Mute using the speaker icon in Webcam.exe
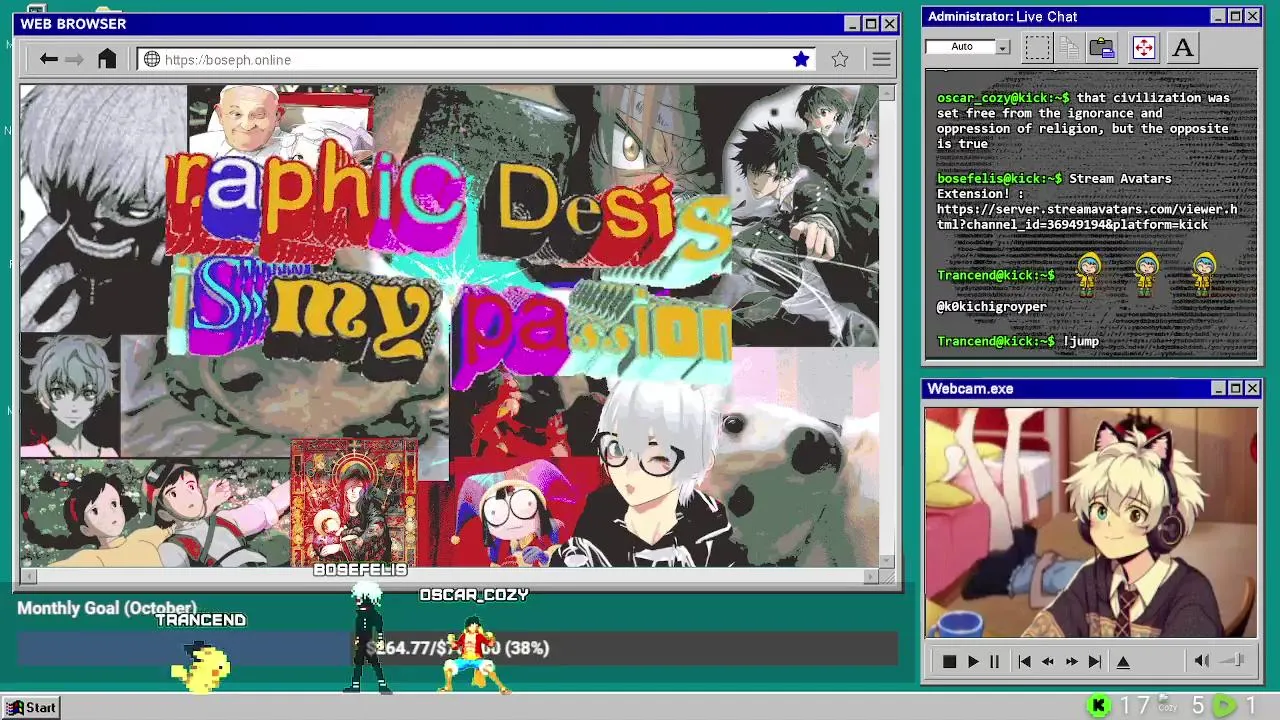Viewport: 1280px width, 720px height. 1202,660
